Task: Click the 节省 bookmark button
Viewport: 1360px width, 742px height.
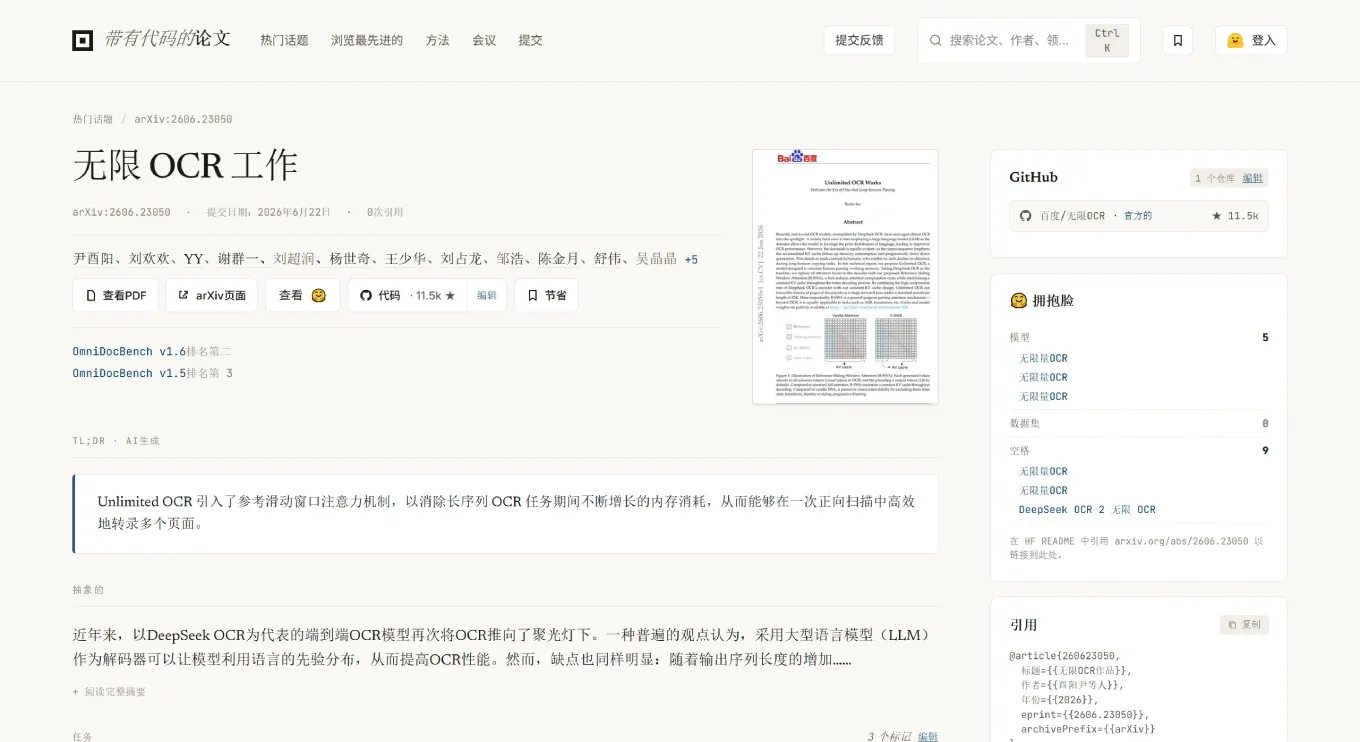Action: [x=546, y=295]
